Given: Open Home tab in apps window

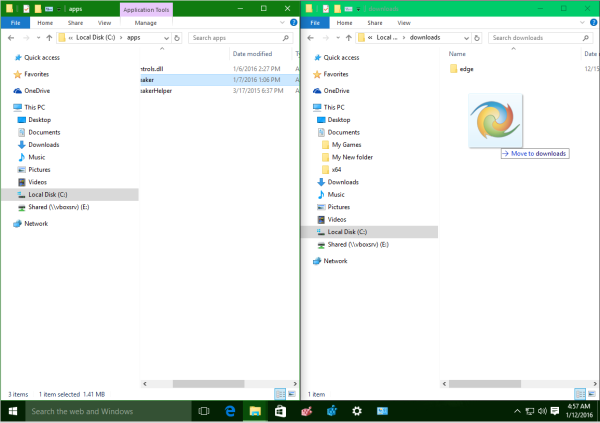Looking at the screenshot, I should point(45,23).
